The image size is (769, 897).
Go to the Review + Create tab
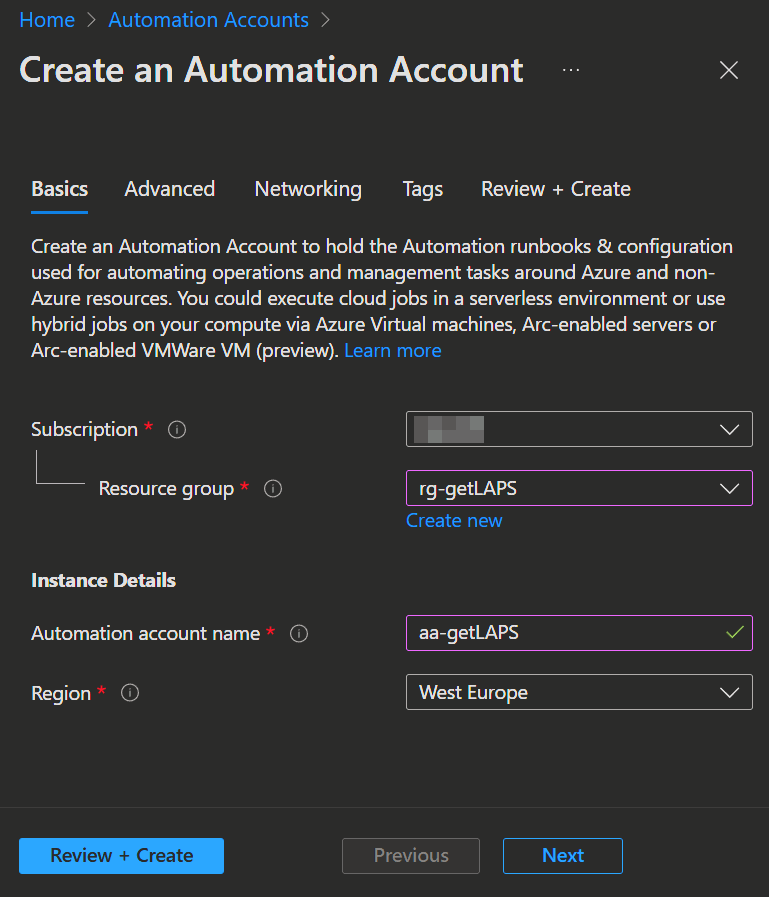[x=555, y=189]
